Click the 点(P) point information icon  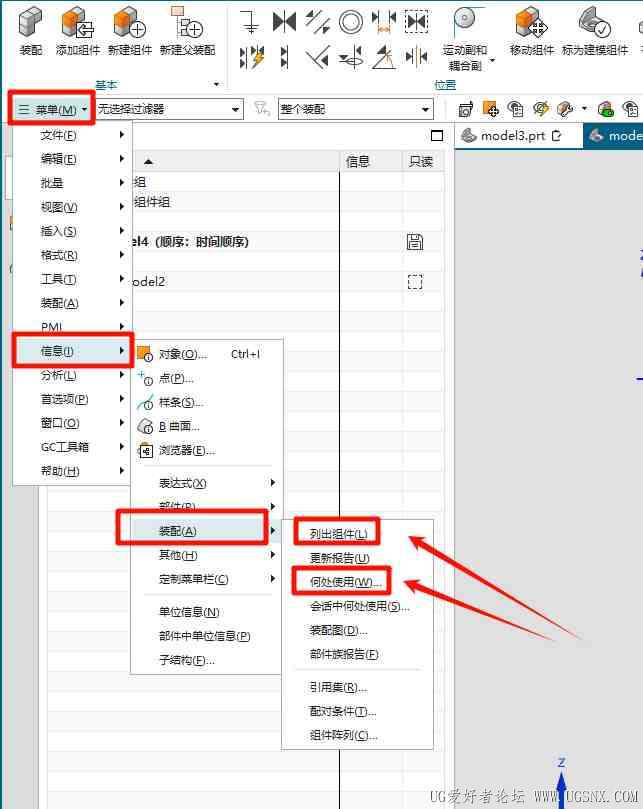pyautogui.click(x=144, y=378)
